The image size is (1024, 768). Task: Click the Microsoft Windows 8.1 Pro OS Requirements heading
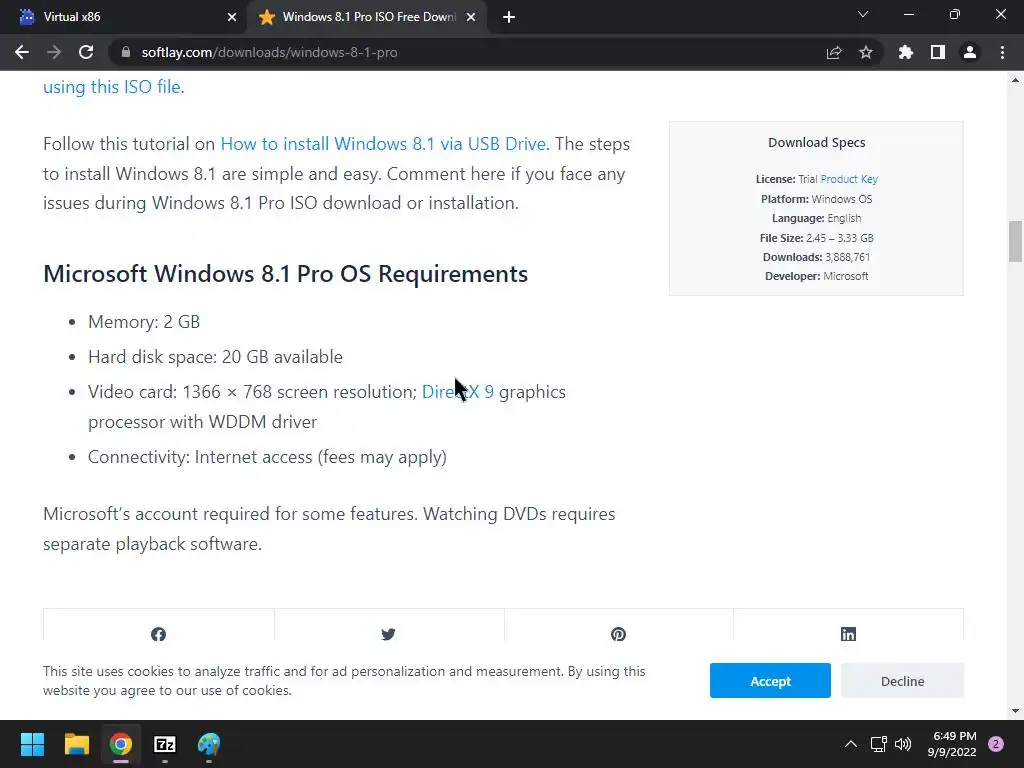[x=285, y=274]
